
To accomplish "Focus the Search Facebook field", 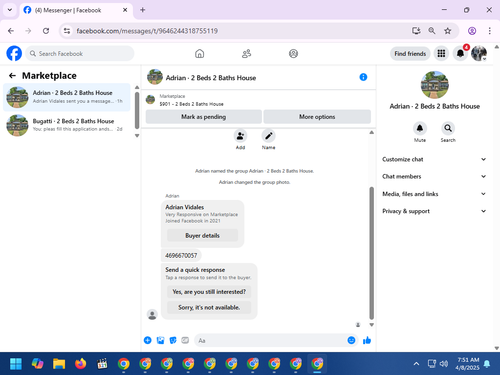I will click(80, 53).
